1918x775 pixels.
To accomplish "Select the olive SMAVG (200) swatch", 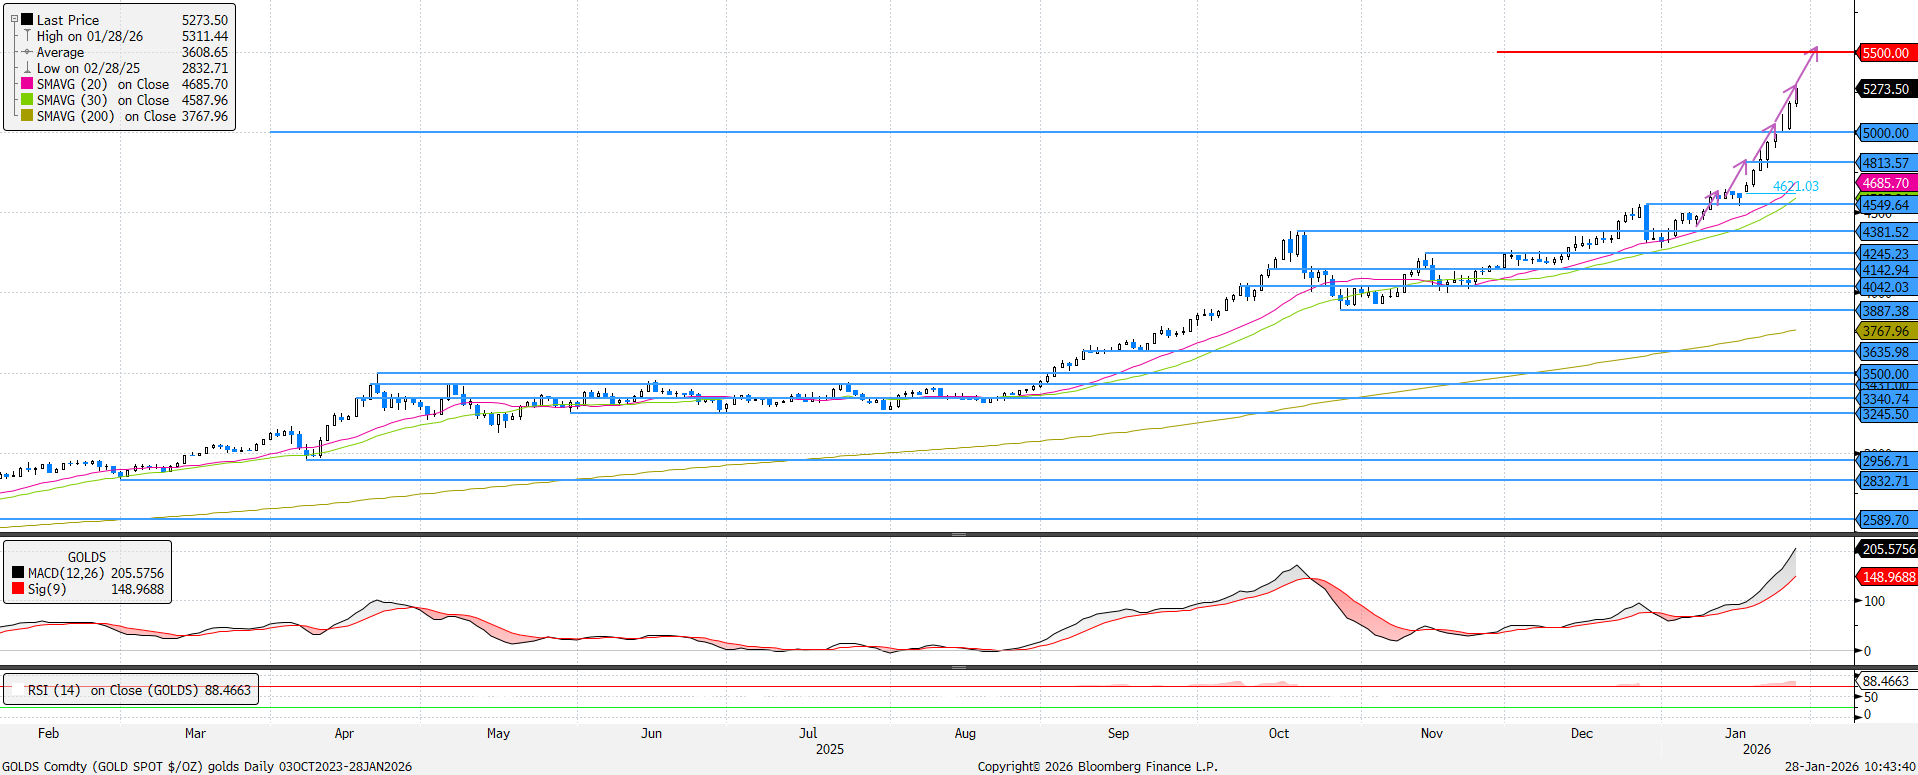I will coord(27,116).
